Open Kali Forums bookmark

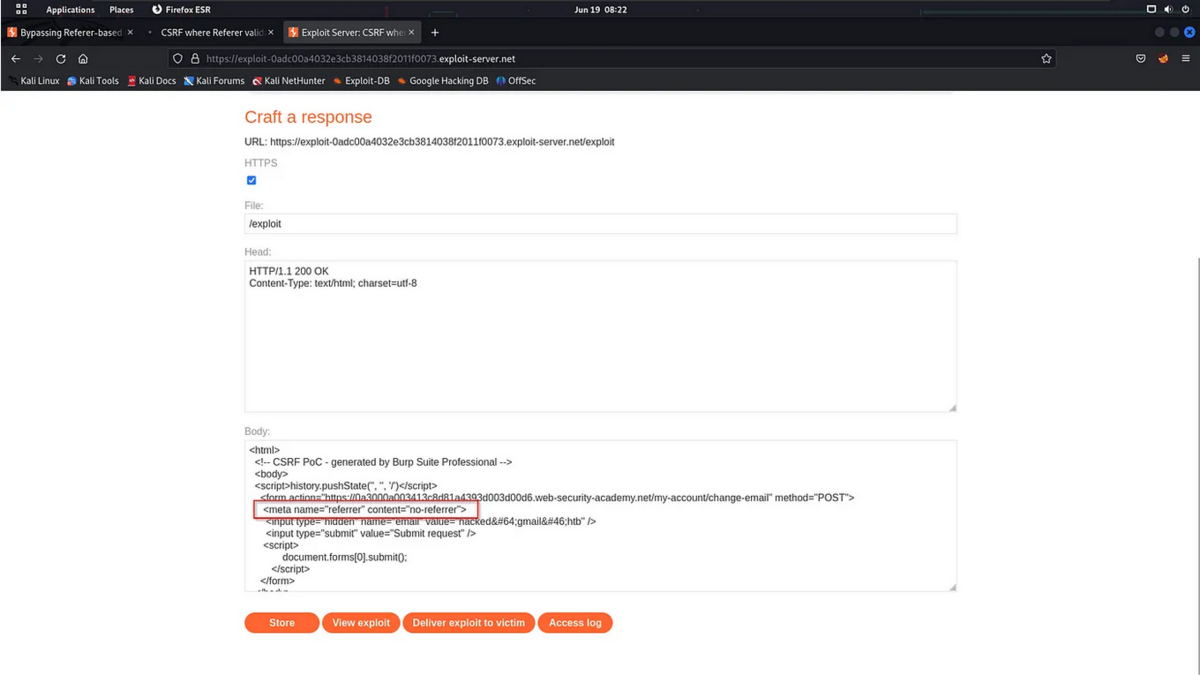(214, 81)
